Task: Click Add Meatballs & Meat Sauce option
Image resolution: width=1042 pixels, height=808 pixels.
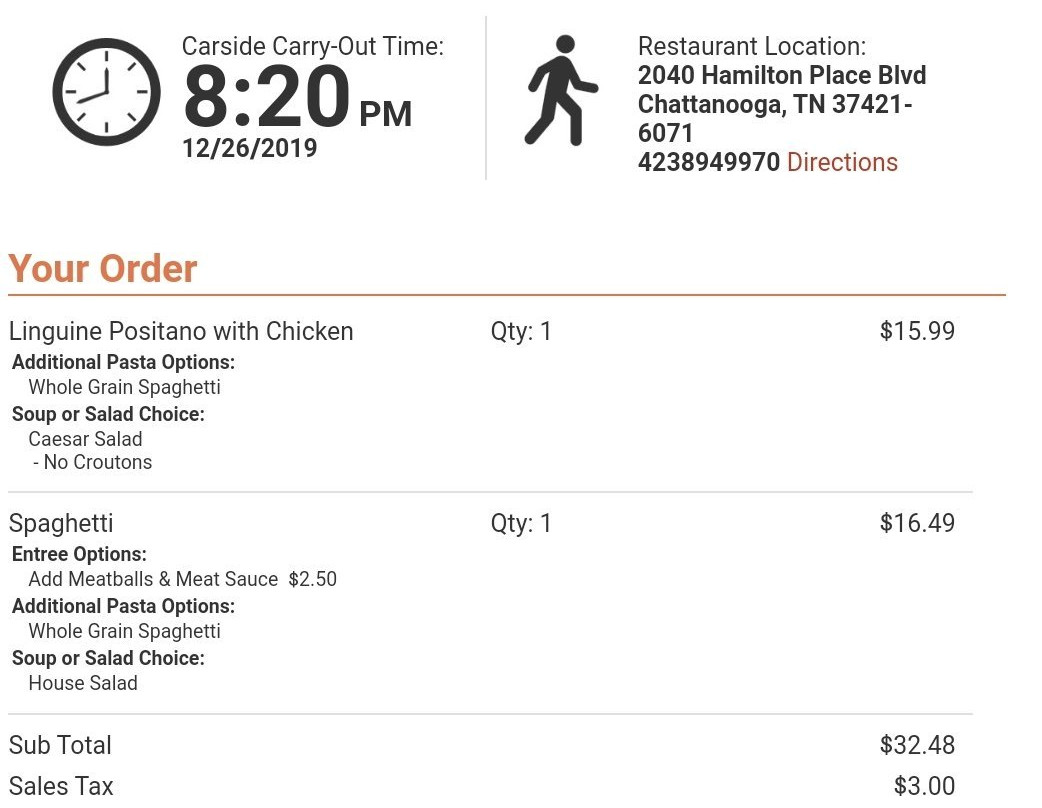Action: 153,579
